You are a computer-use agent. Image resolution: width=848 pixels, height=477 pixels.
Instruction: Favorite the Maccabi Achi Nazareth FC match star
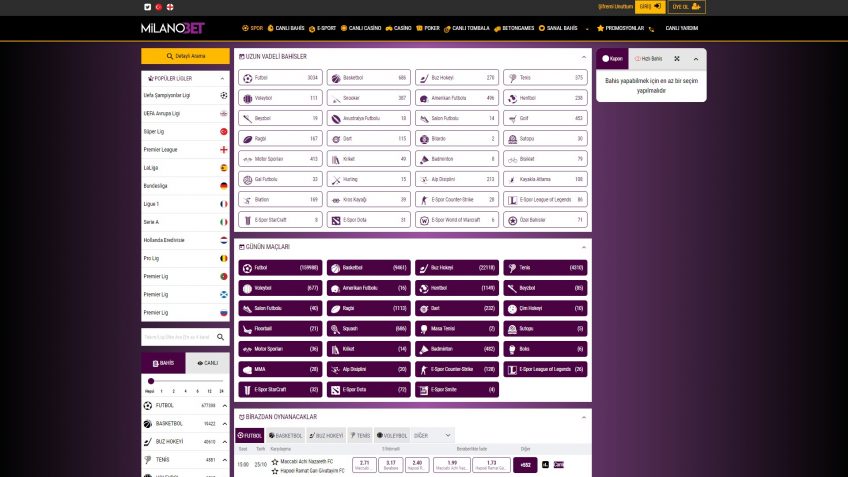point(275,461)
